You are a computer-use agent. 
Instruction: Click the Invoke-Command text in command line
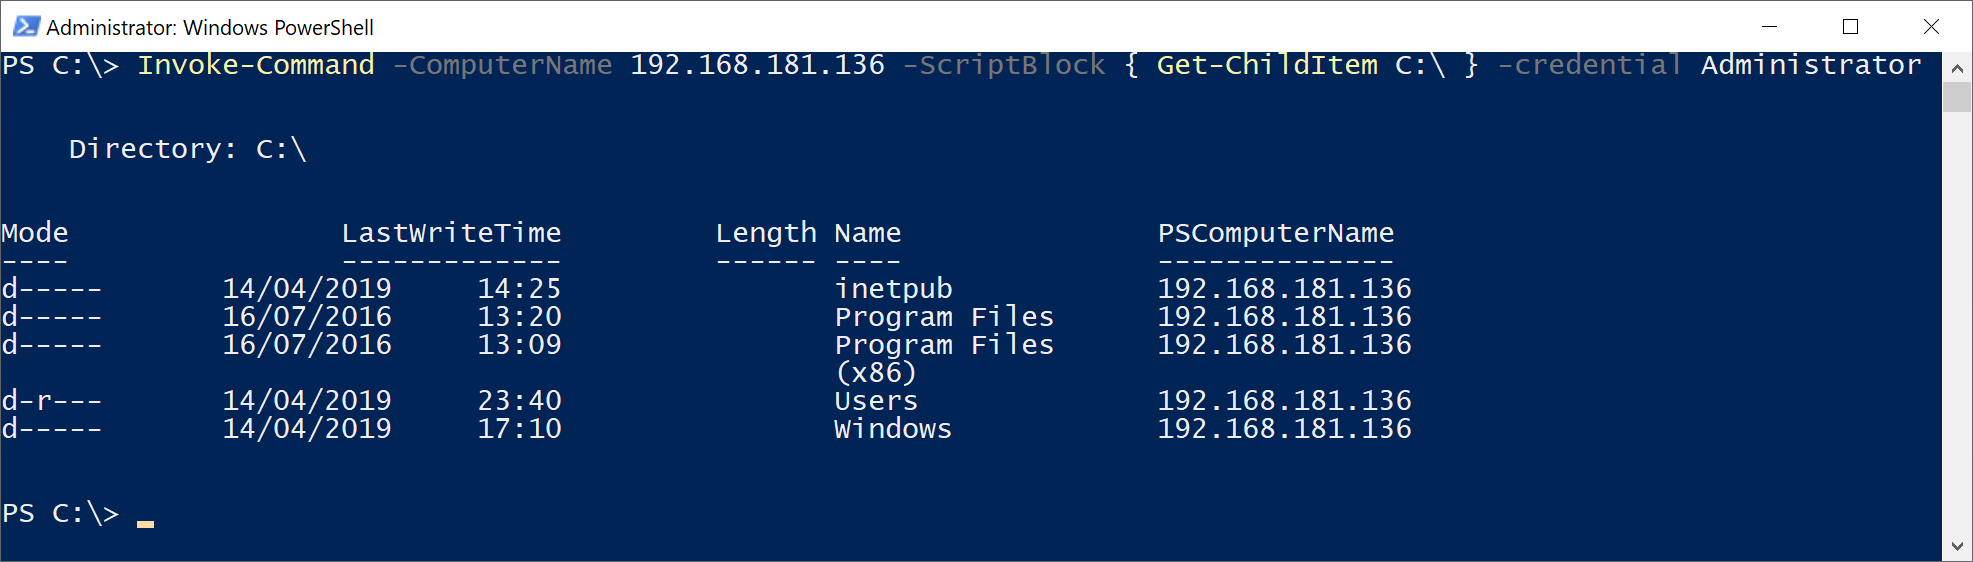(x=256, y=65)
